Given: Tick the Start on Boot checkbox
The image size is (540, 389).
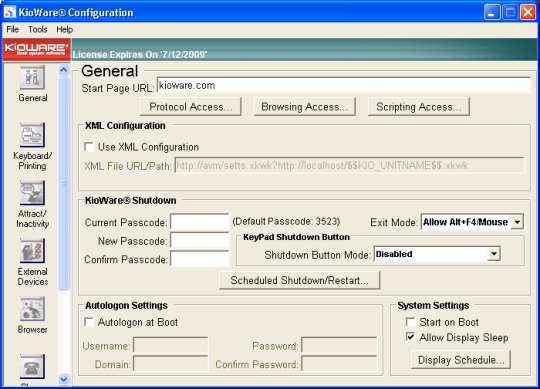Looking at the screenshot, I should 410,322.
